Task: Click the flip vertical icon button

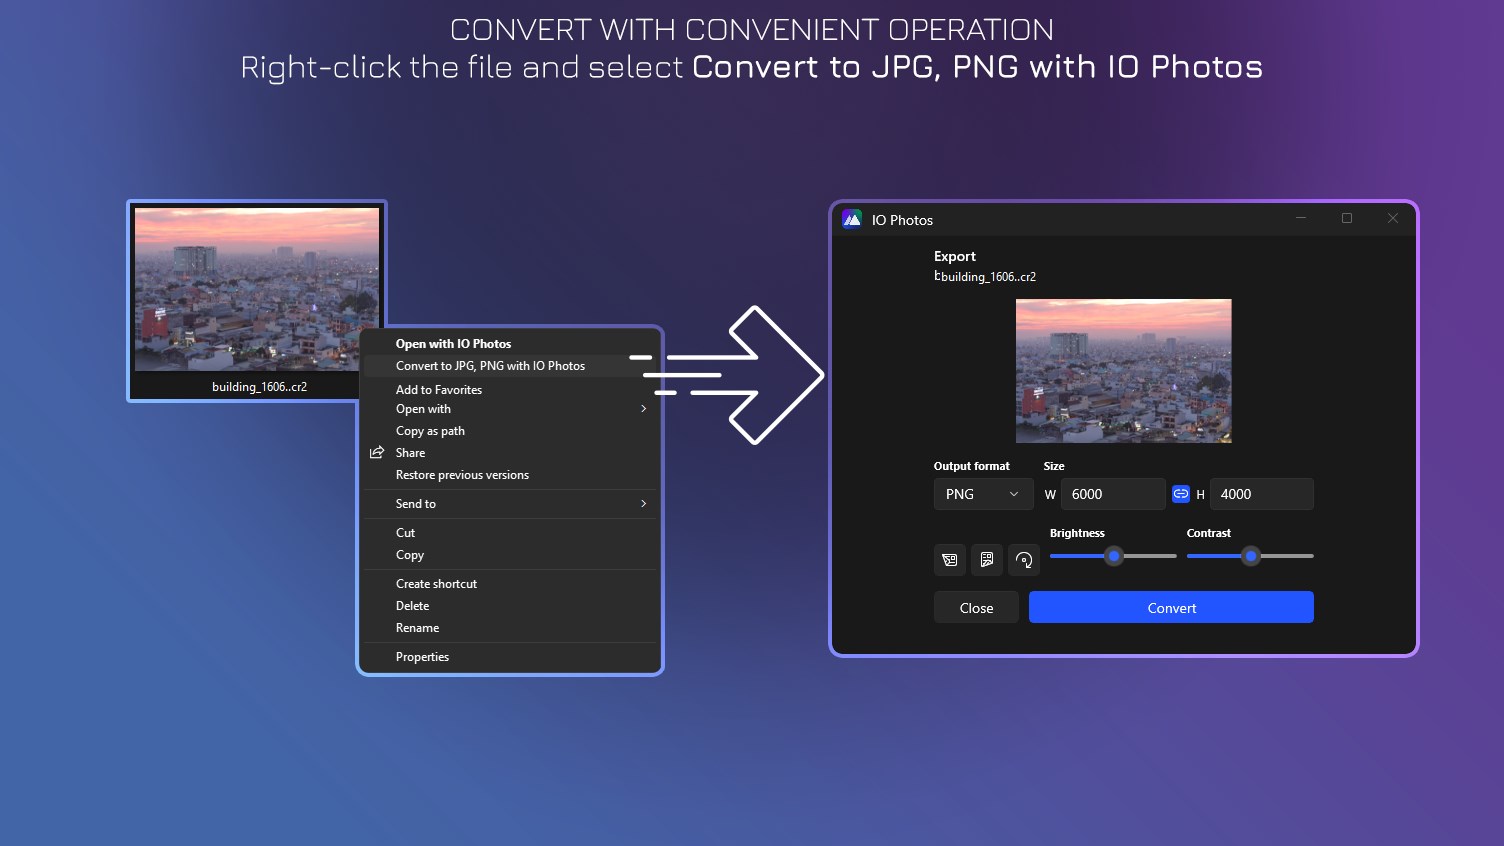Action: tap(987, 560)
